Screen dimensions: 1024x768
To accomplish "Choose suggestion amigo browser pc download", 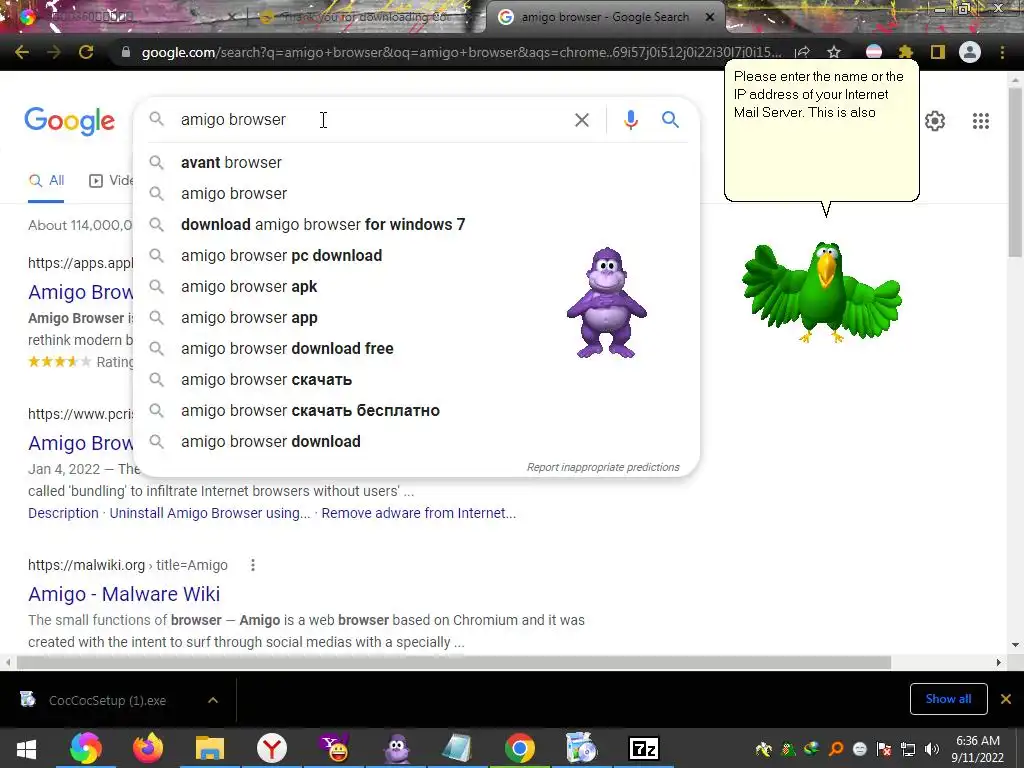I will (x=416, y=255).
